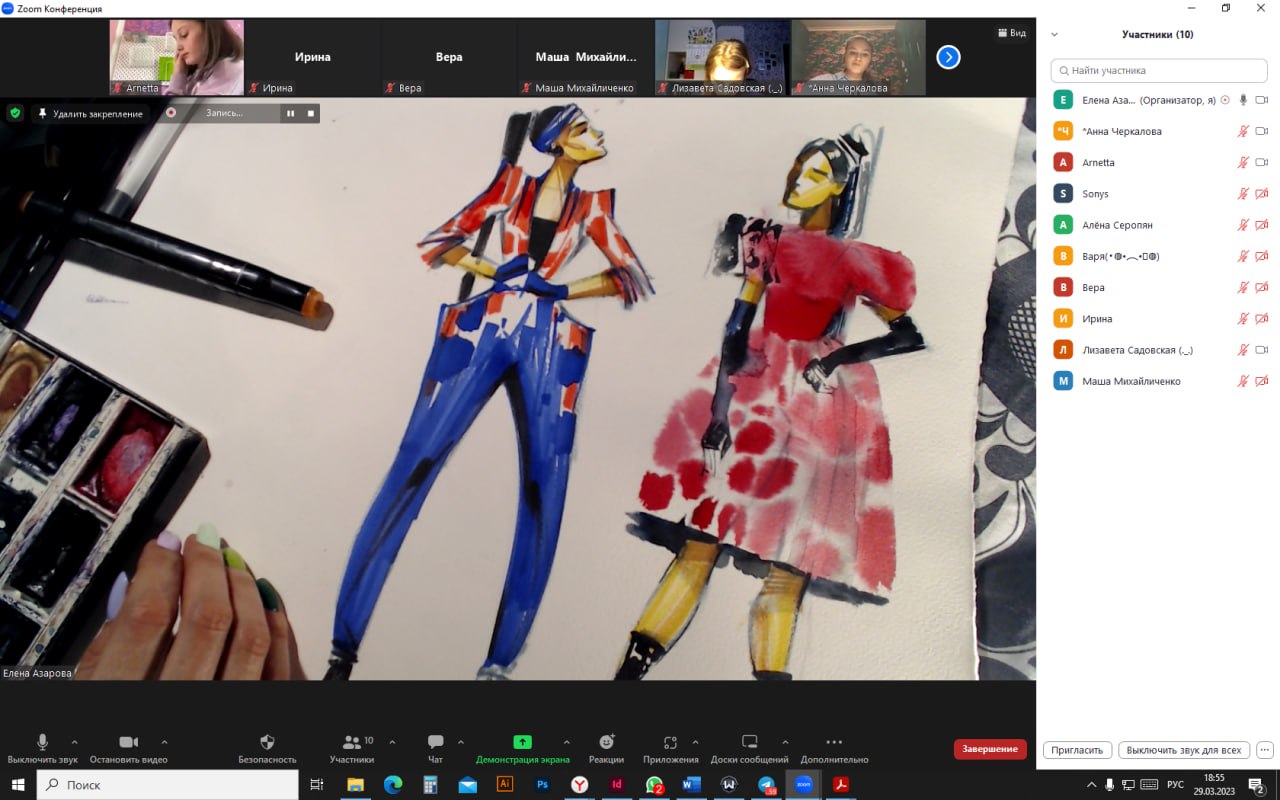Click Выключить звук для всех button

click(x=1183, y=750)
